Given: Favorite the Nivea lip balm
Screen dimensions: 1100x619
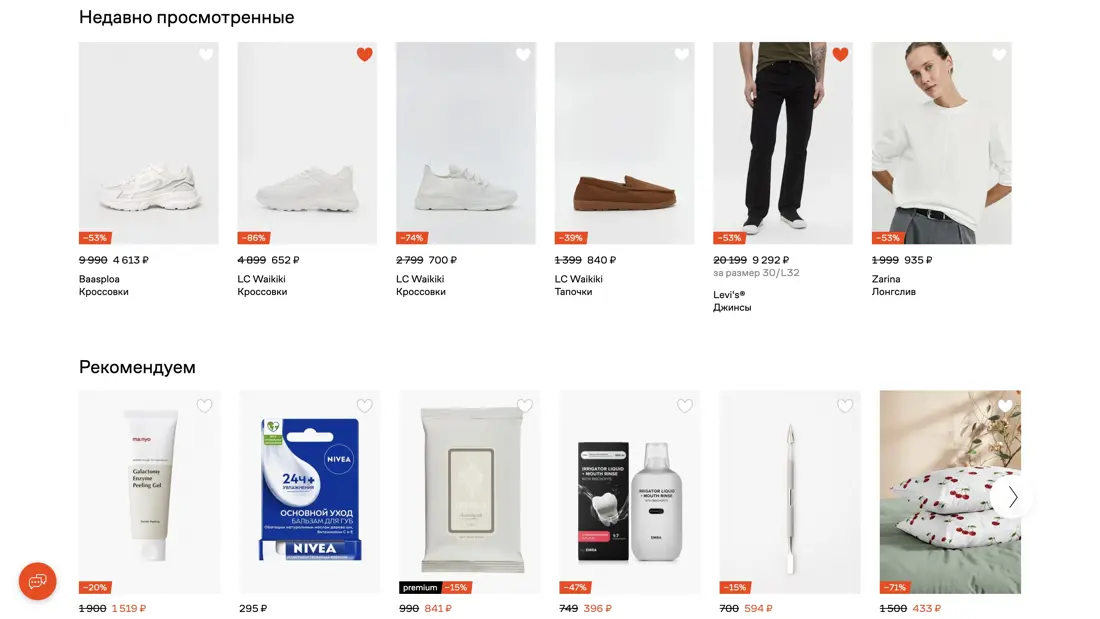Looking at the screenshot, I should pyautogui.click(x=365, y=406).
